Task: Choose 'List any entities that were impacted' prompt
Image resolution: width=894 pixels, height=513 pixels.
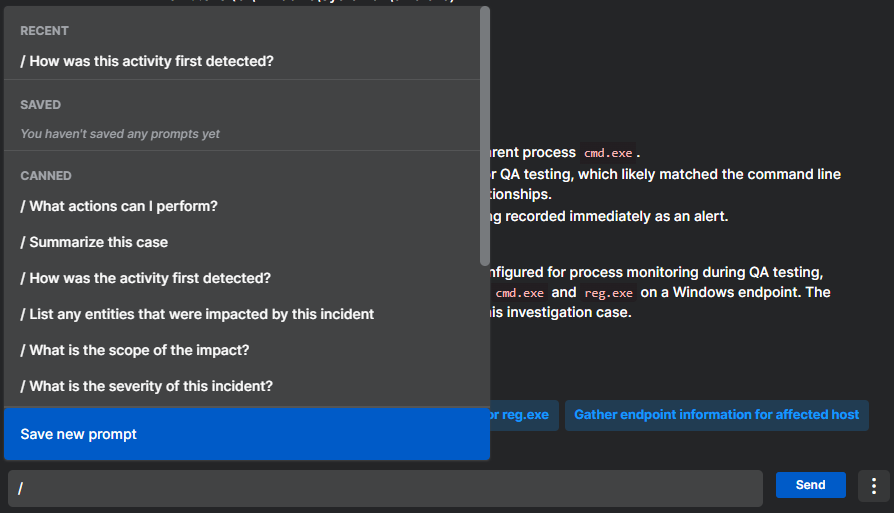Action: coord(197,314)
